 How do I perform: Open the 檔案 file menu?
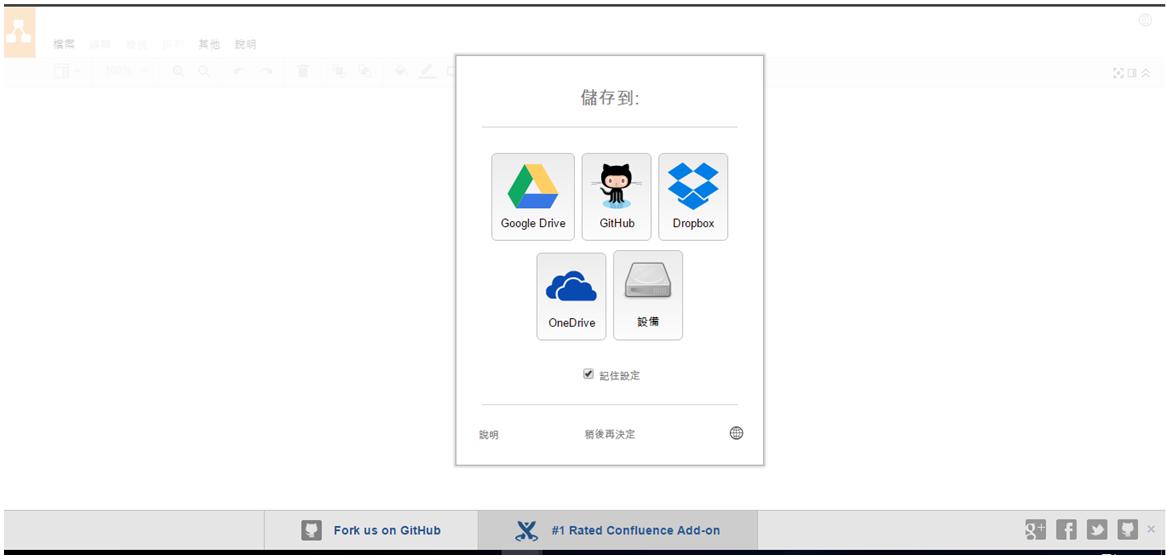pyautogui.click(x=64, y=45)
